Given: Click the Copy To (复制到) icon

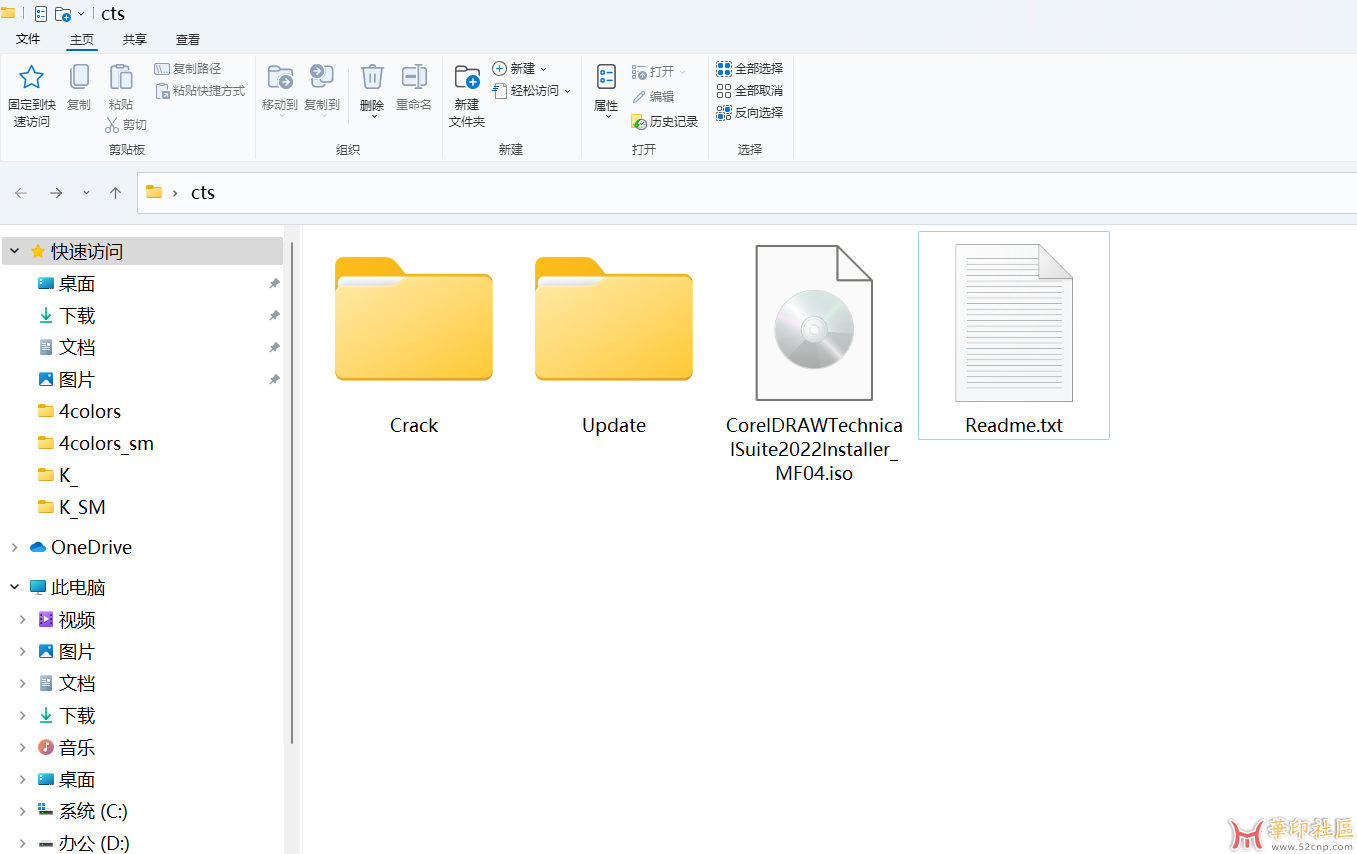Looking at the screenshot, I should (322, 77).
